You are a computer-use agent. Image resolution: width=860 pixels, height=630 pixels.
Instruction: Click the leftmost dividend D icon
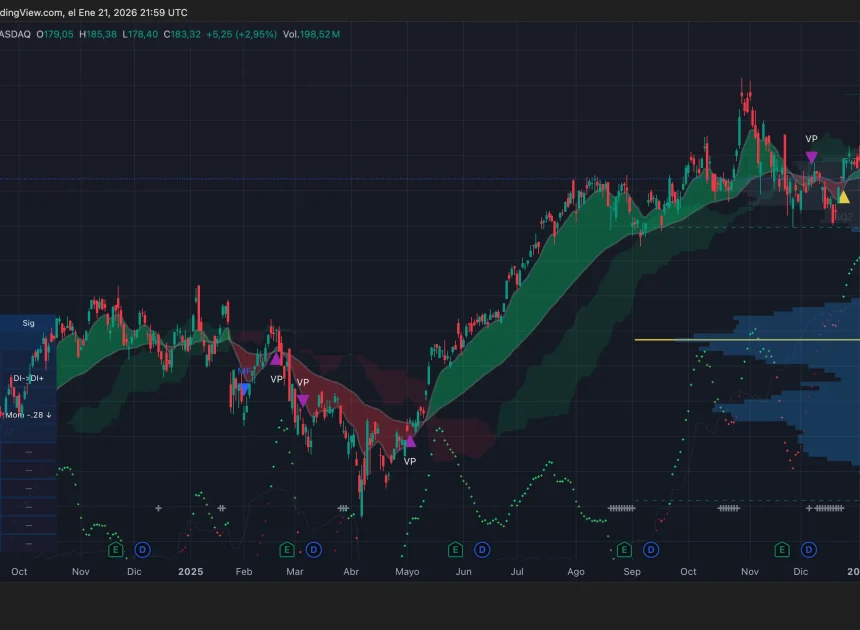(142, 549)
